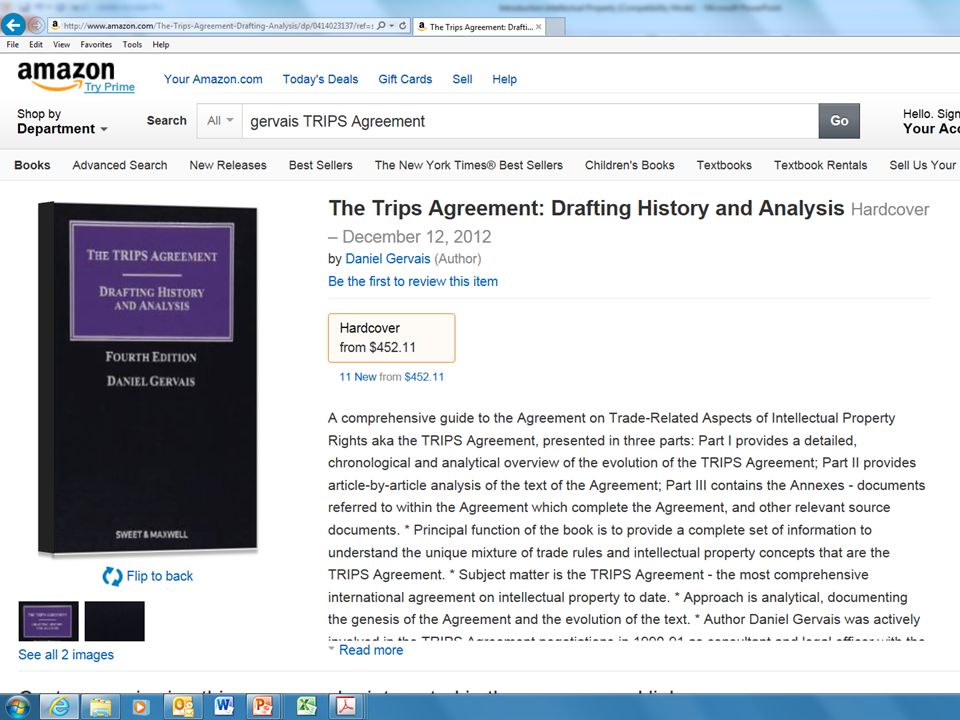The image size is (960, 720).
Task: Click the Sell link in top navigation
Action: pyautogui.click(x=462, y=79)
